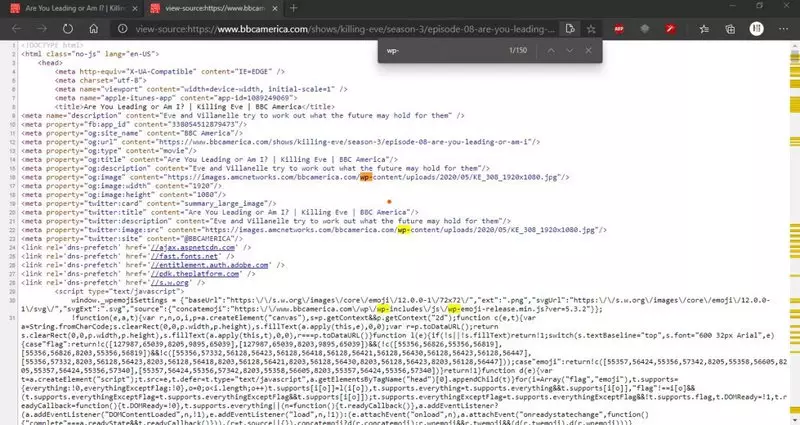Jump to previous find result arrow

coord(551,51)
